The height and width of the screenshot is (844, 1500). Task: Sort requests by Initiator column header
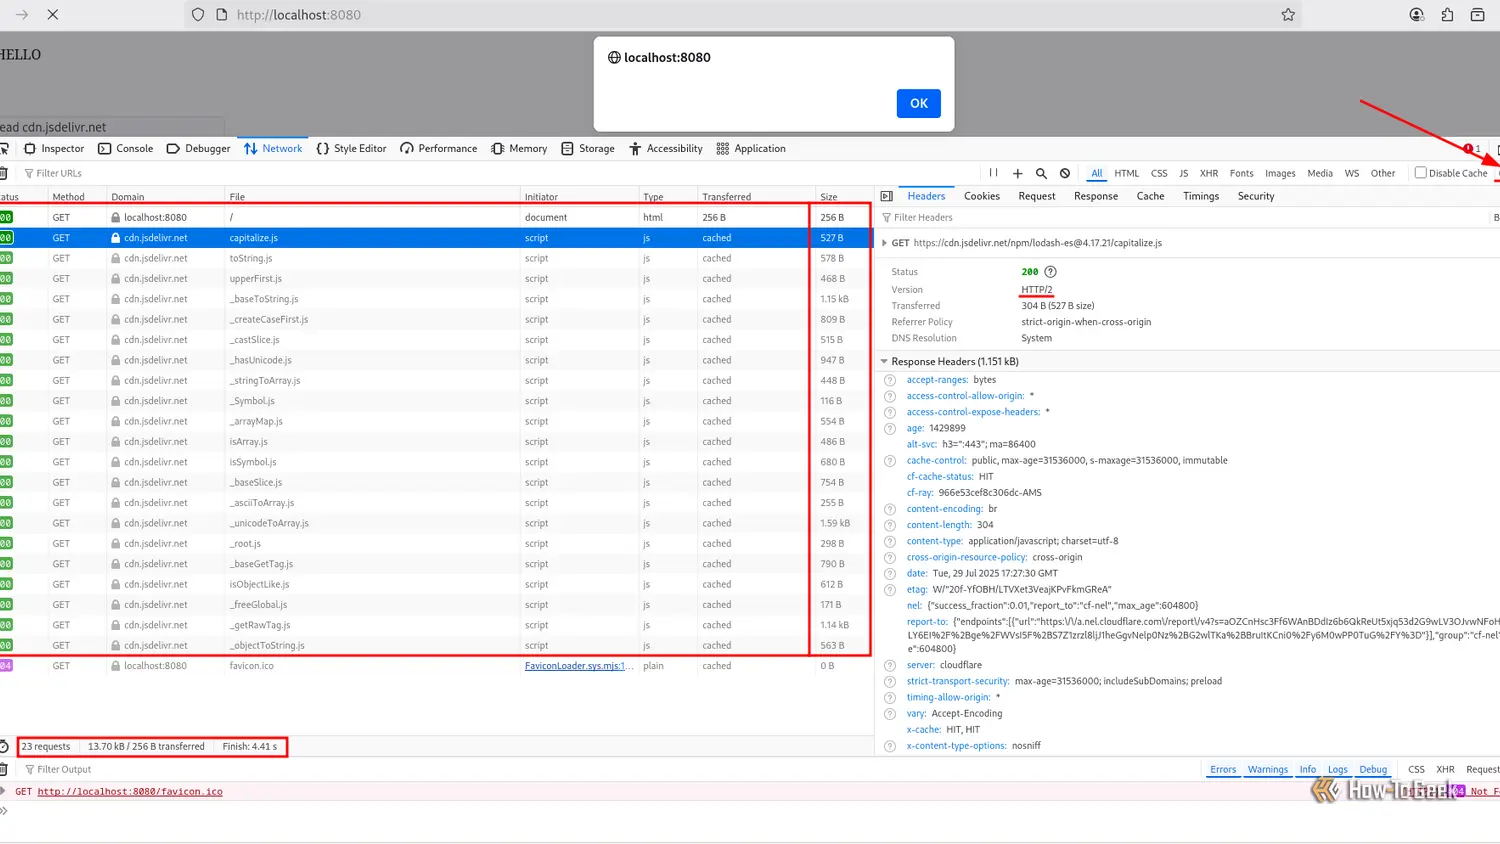coord(579,197)
